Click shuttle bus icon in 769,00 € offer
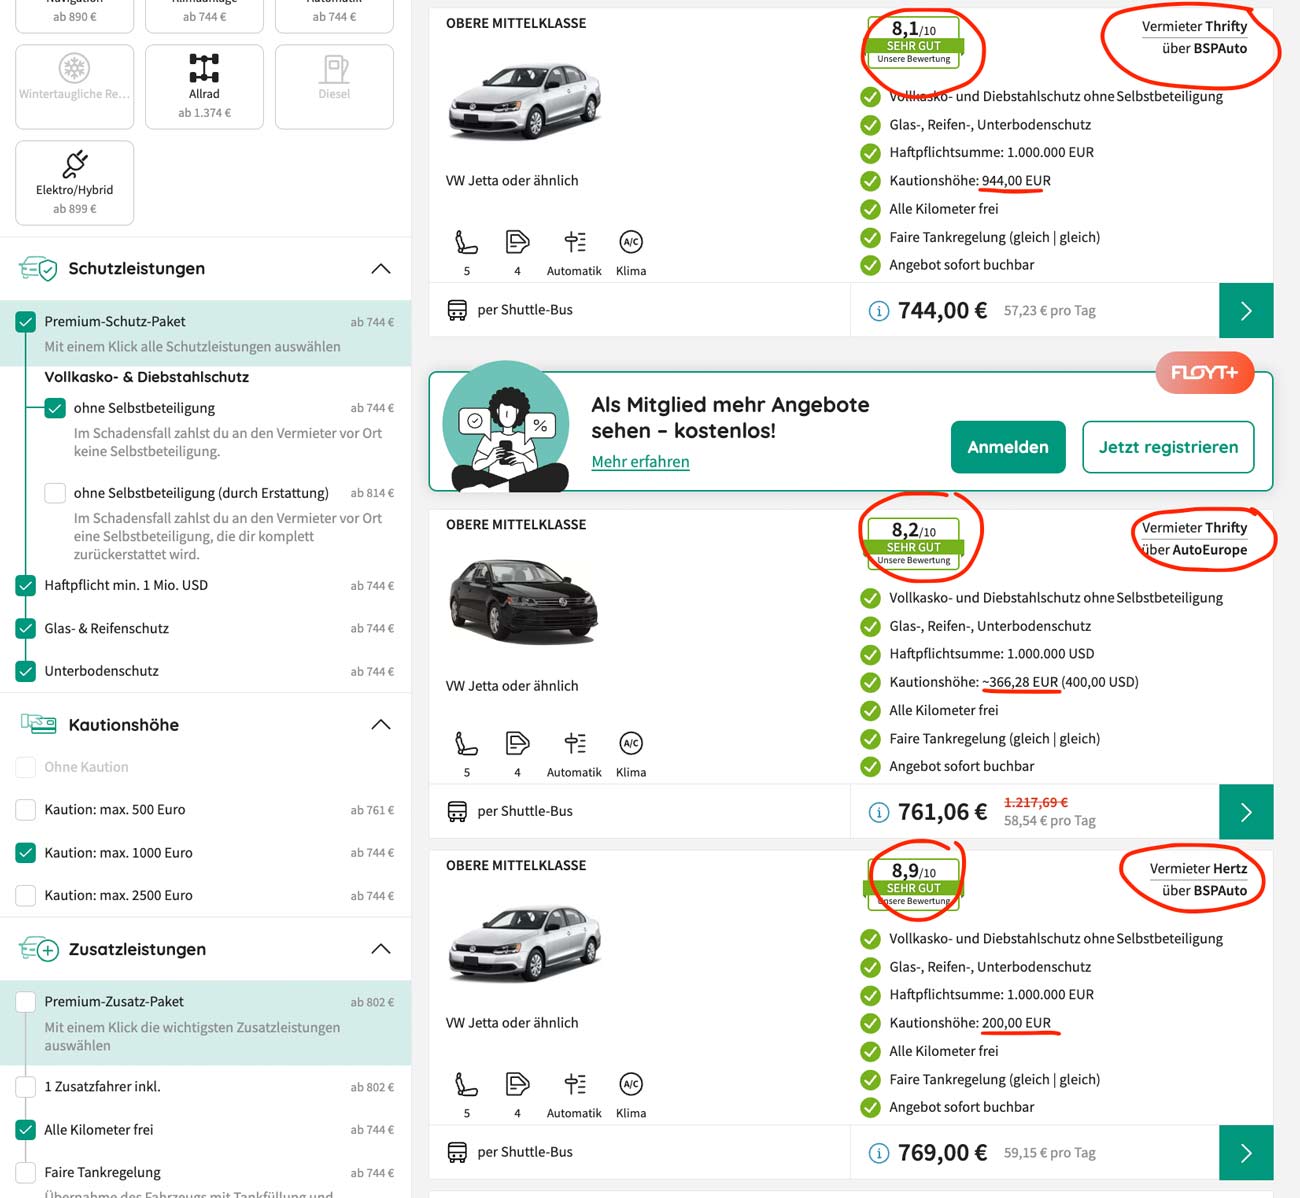This screenshot has width=1300, height=1198. pyautogui.click(x=457, y=1152)
